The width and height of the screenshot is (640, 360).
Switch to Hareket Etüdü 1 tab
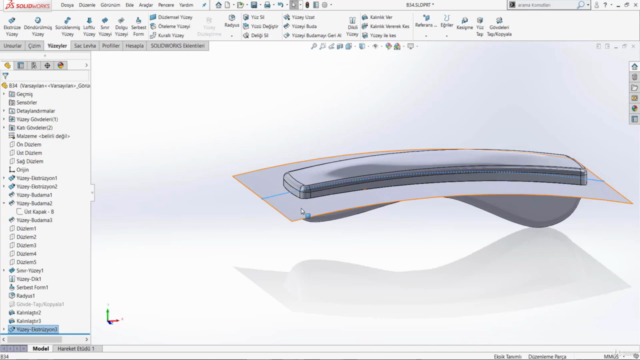[x=76, y=349]
